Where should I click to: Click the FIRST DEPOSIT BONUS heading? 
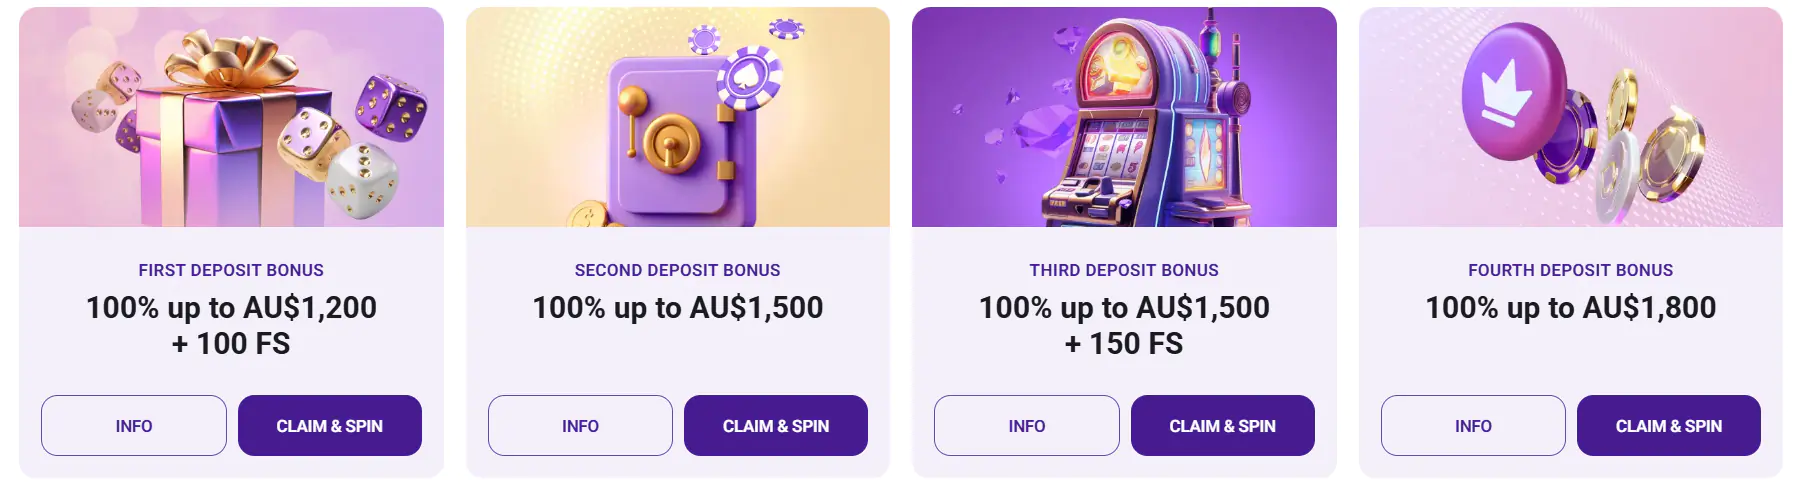[x=231, y=270]
